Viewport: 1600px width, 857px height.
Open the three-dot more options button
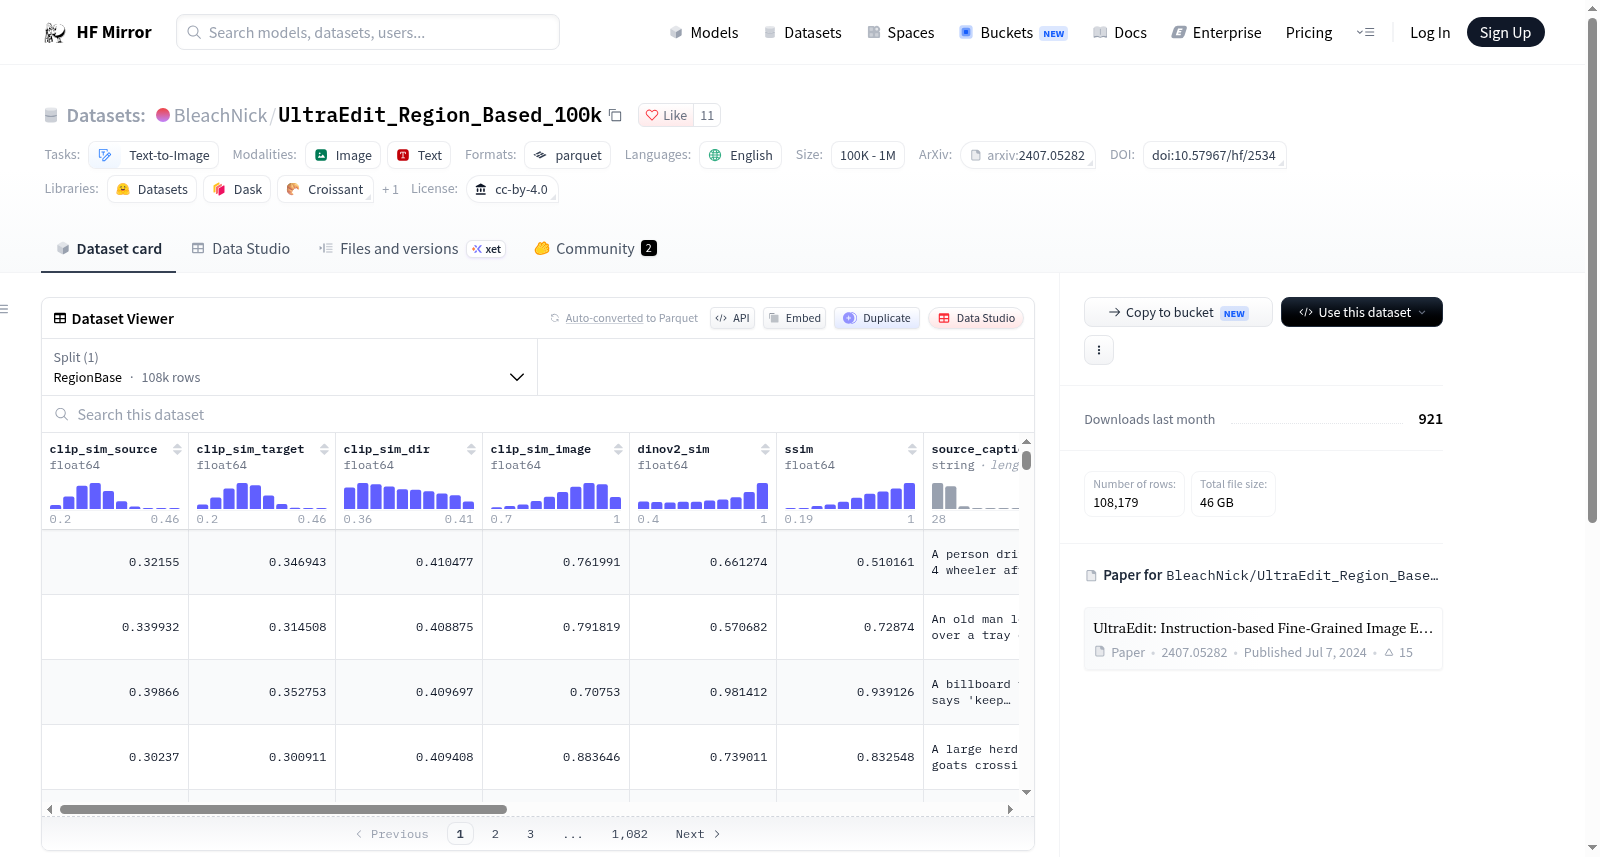coord(1099,350)
